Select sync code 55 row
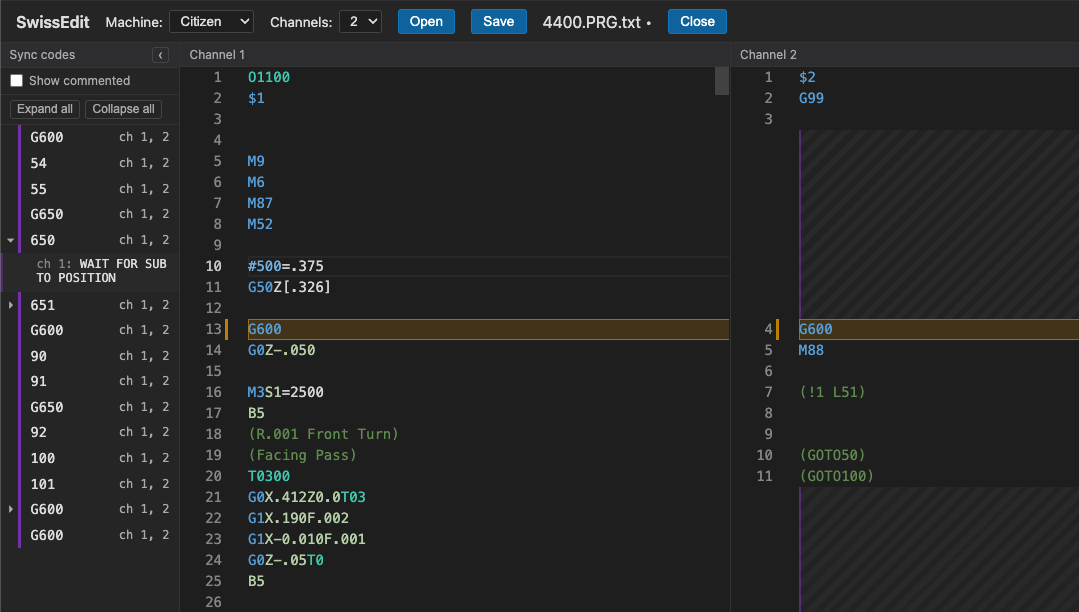This screenshot has height=612, width=1079. tap(98, 189)
